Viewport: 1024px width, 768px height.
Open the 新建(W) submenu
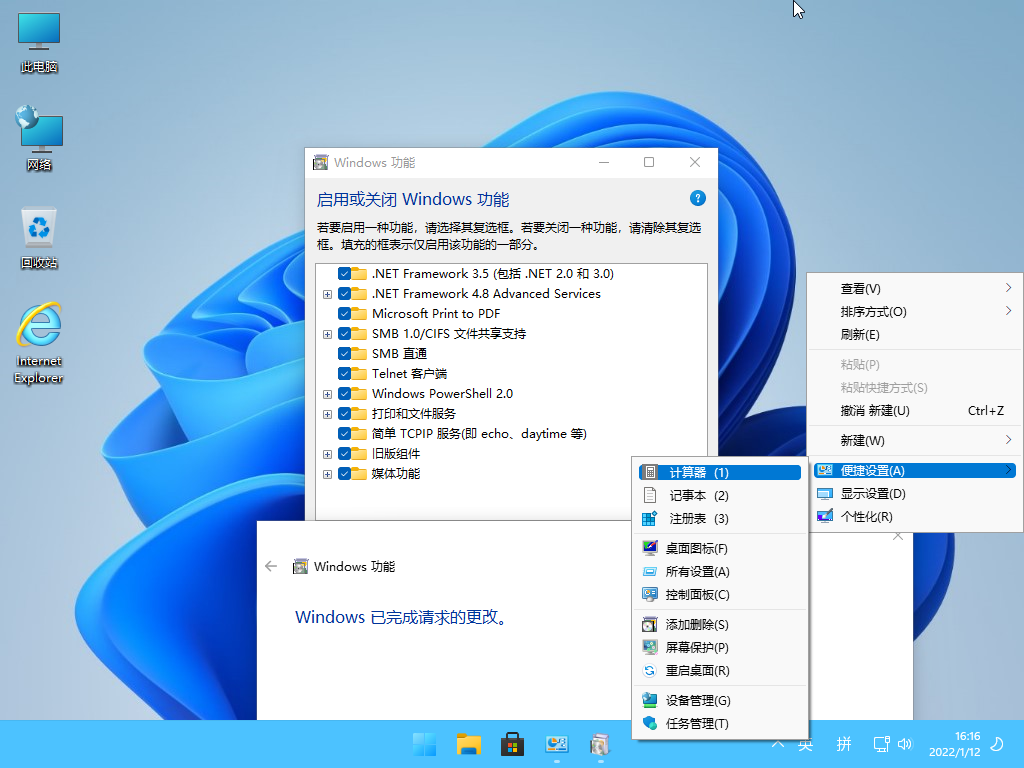914,441
